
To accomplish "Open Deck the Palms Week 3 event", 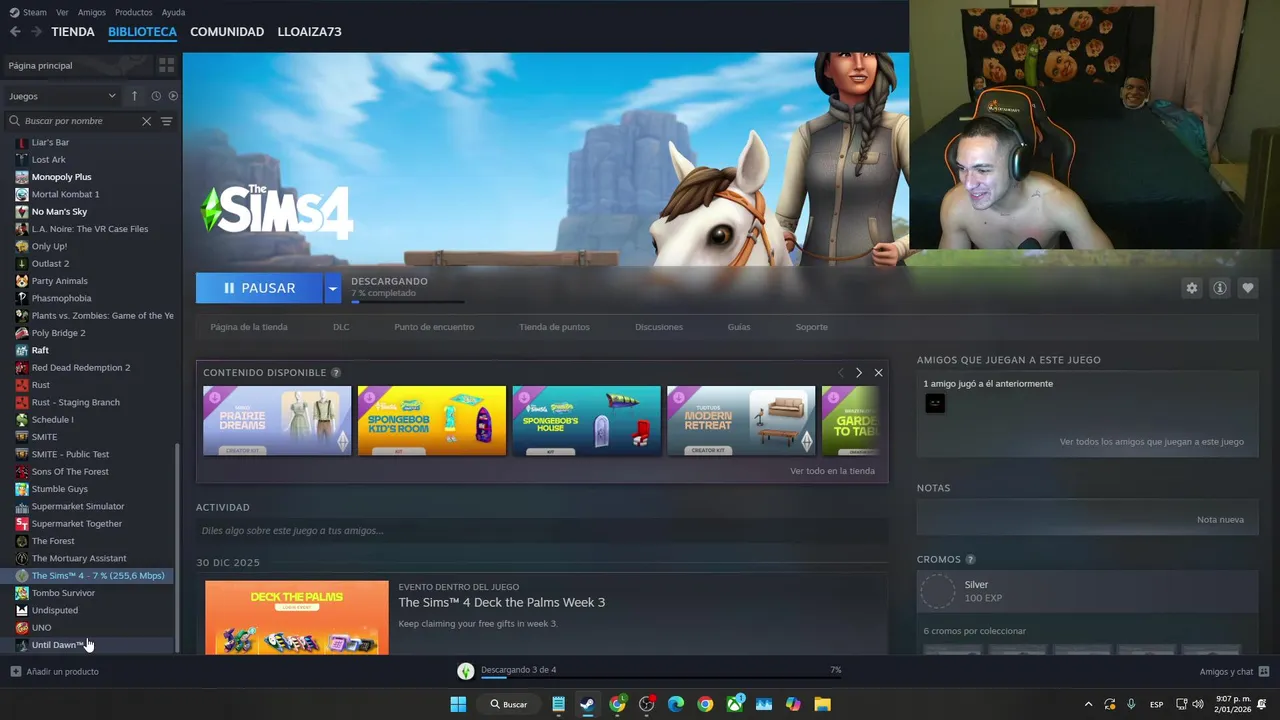I will (501, 602).
